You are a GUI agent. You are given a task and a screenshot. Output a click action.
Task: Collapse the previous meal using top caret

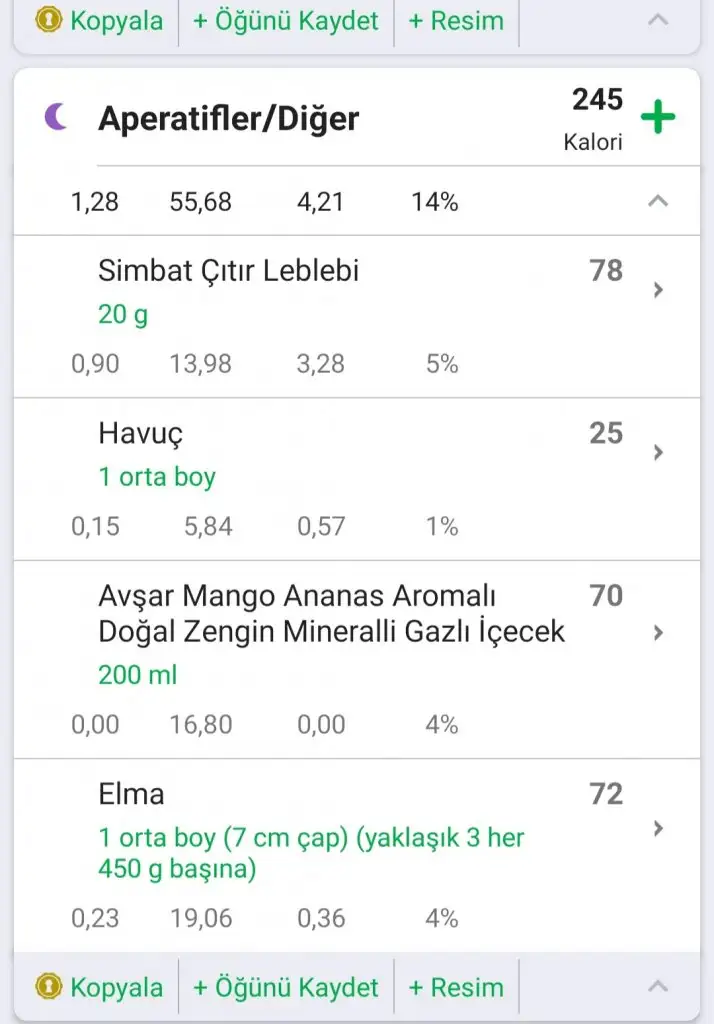click(657, 19)
